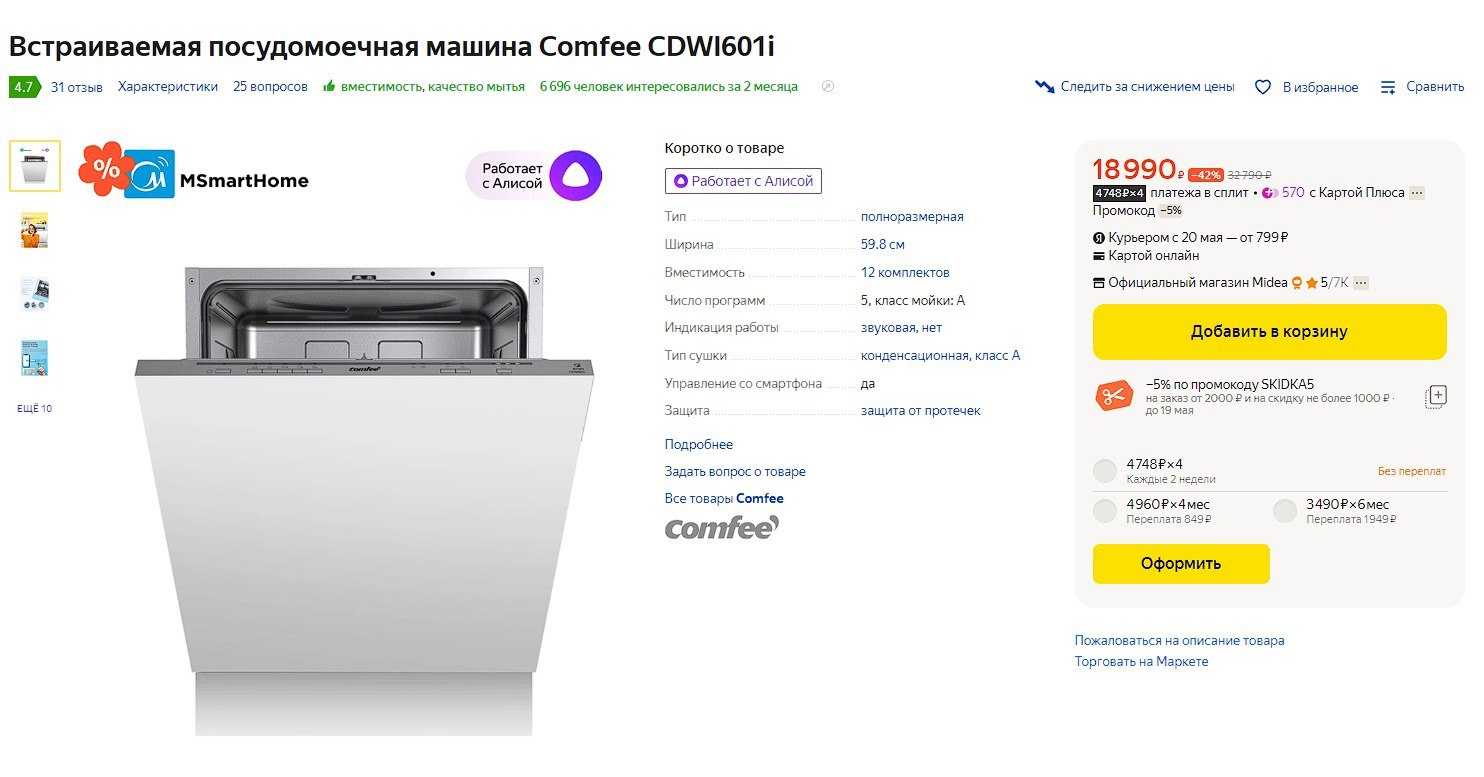Open the 31 отзыв reviews section
This screenshot has height=777, width=1484.
click(x=77, y=87)
